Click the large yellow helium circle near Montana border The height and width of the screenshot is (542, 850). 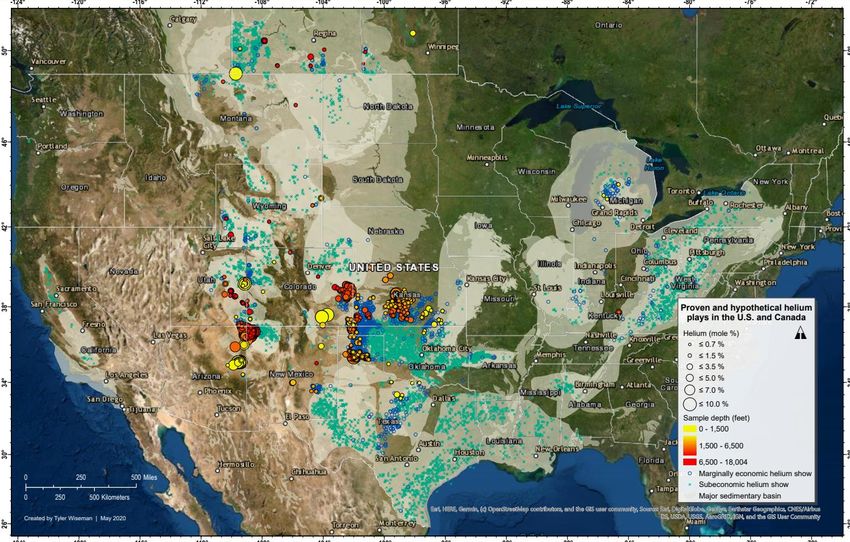click(235, 74)
